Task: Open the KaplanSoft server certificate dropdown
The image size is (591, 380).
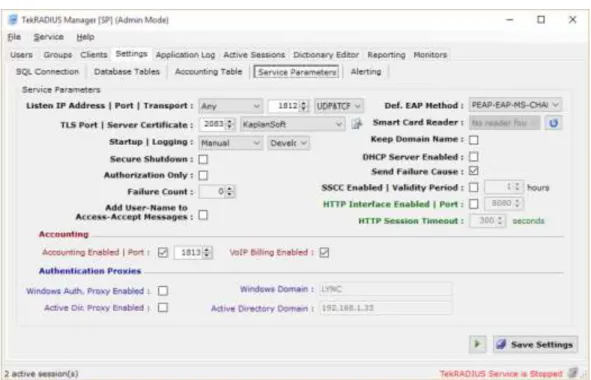Action: tap(292, 124)
